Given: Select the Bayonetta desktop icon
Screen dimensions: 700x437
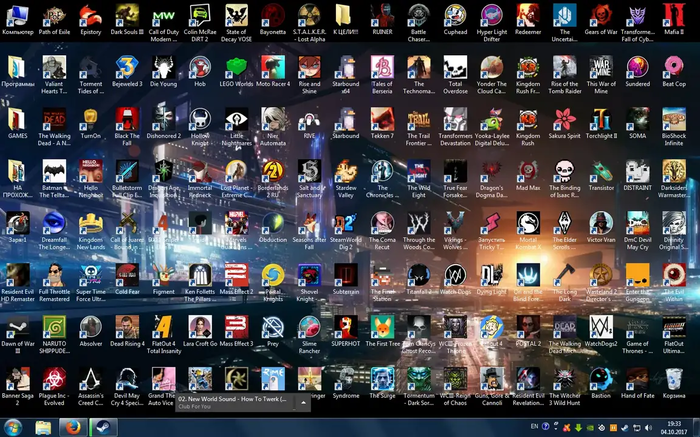Looking at the screenshot, I should 272,16.
